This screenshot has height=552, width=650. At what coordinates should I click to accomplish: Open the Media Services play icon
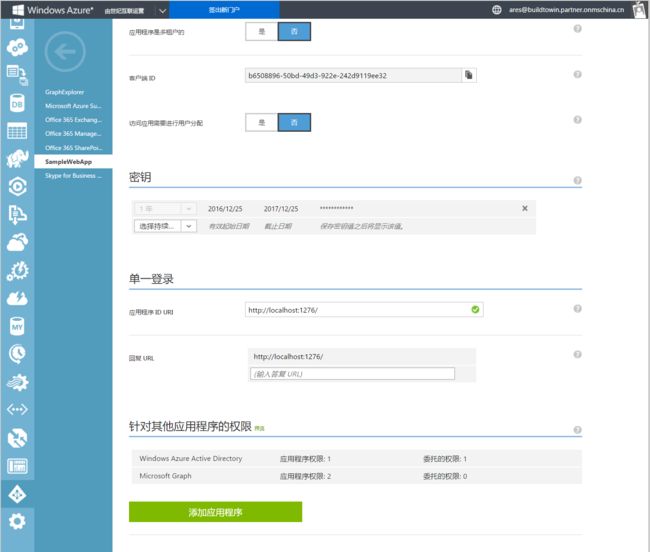[x=17, y=186]
